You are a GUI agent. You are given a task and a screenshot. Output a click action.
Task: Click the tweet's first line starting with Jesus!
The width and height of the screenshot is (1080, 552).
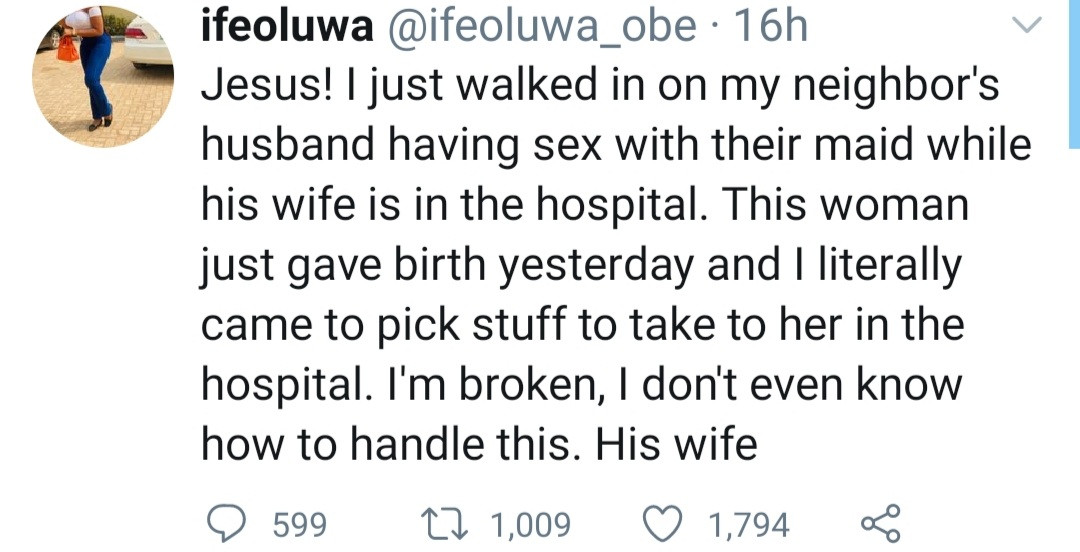(x=600, y=88)
